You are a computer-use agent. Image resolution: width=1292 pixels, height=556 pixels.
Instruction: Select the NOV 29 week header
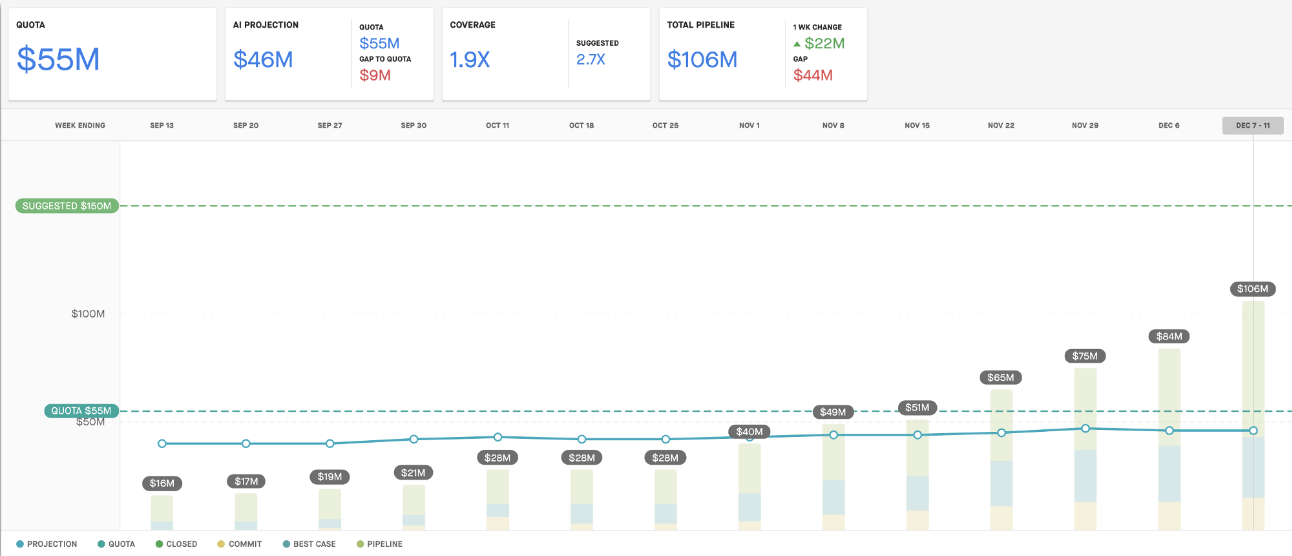pyautogui.click(x=1085, y=126)
